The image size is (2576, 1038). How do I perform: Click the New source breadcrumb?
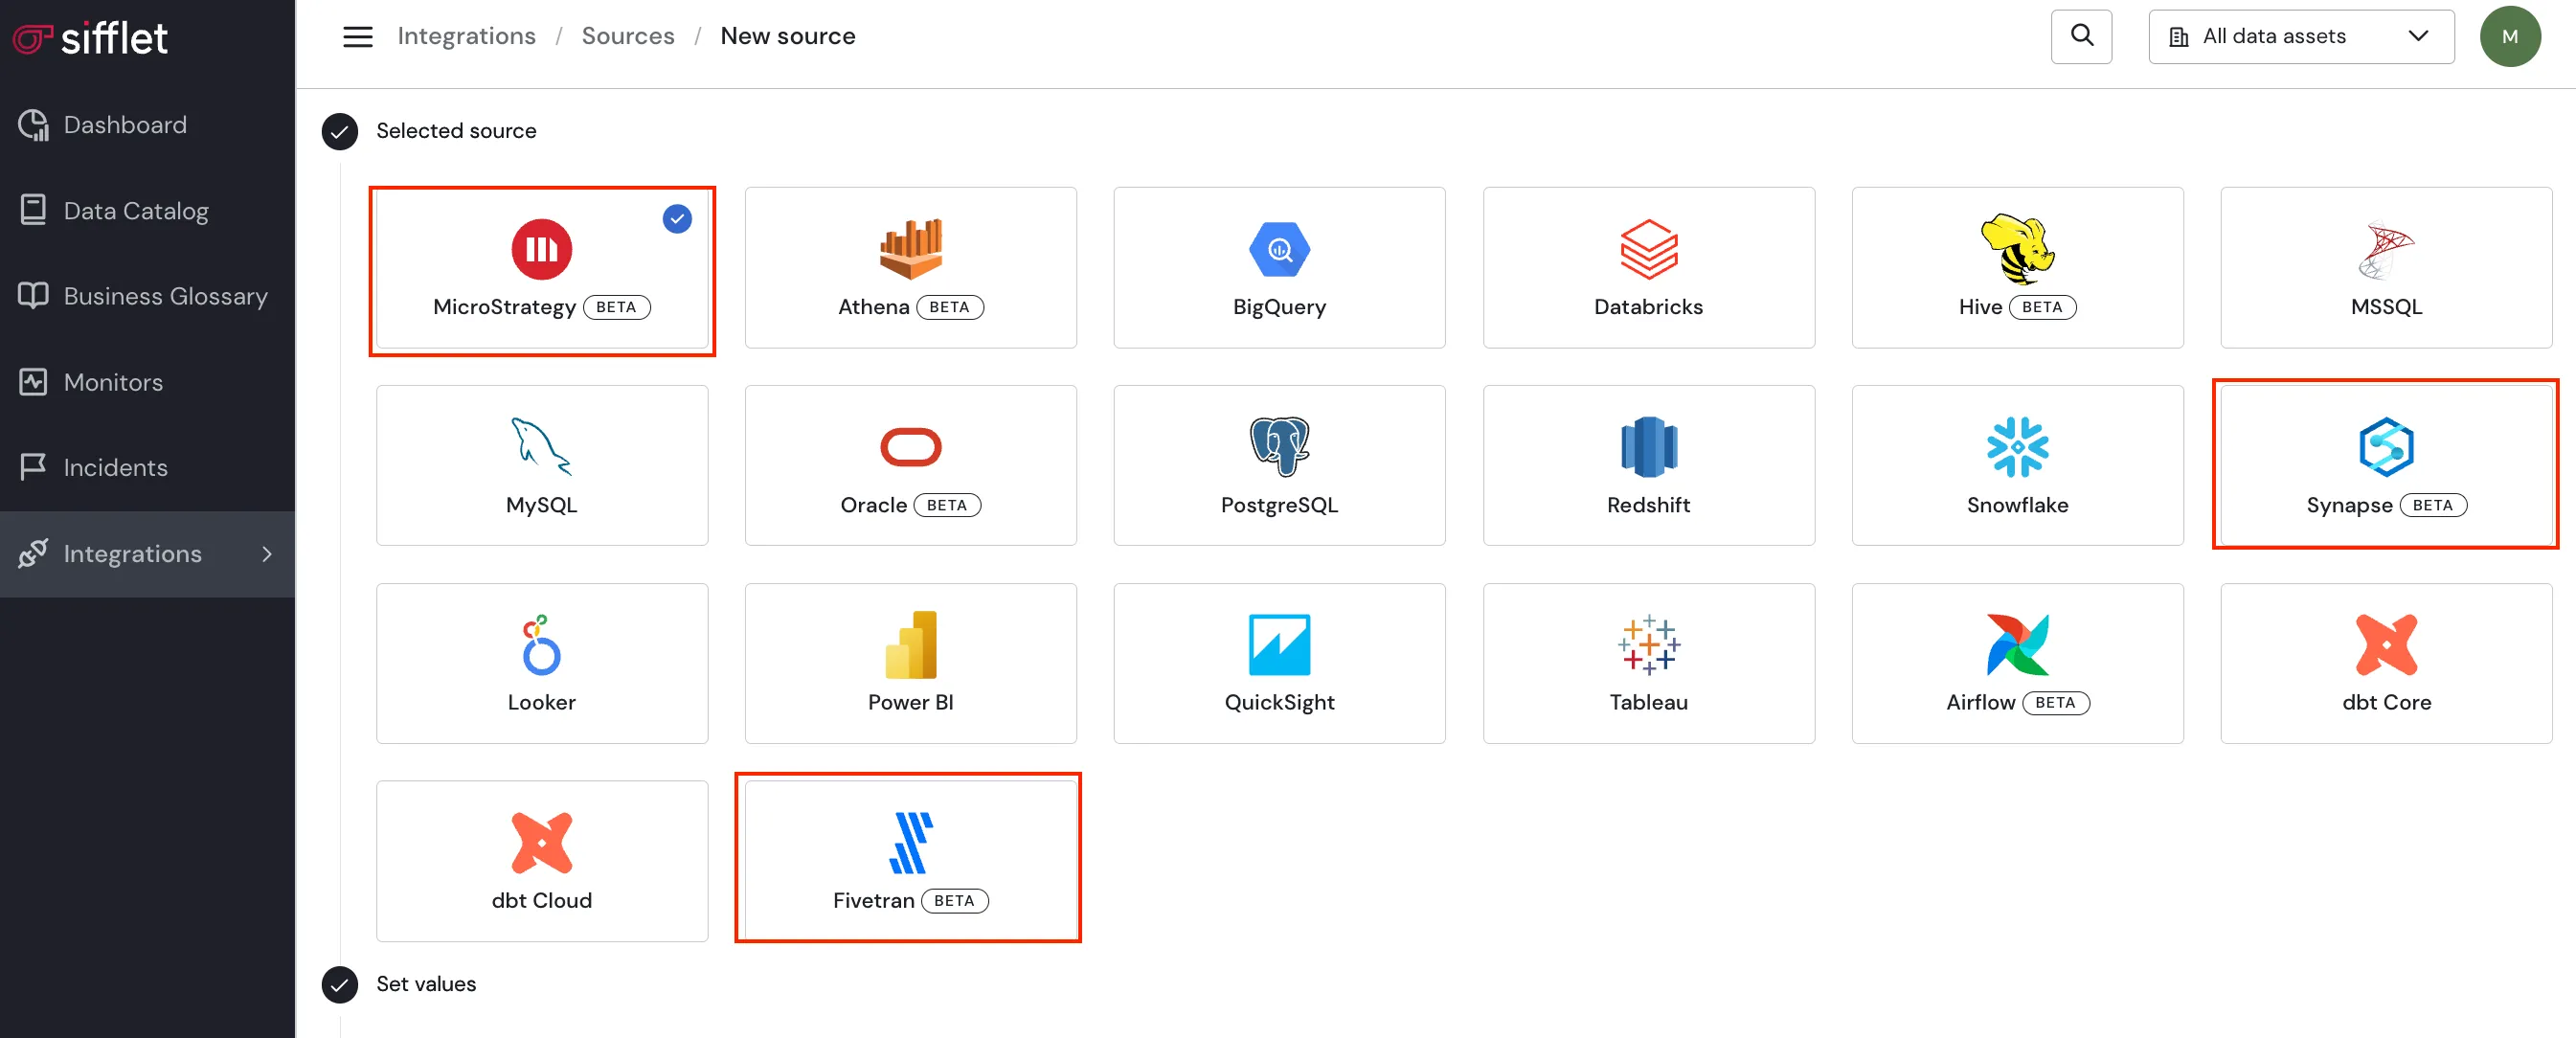[x=788, y=36]
